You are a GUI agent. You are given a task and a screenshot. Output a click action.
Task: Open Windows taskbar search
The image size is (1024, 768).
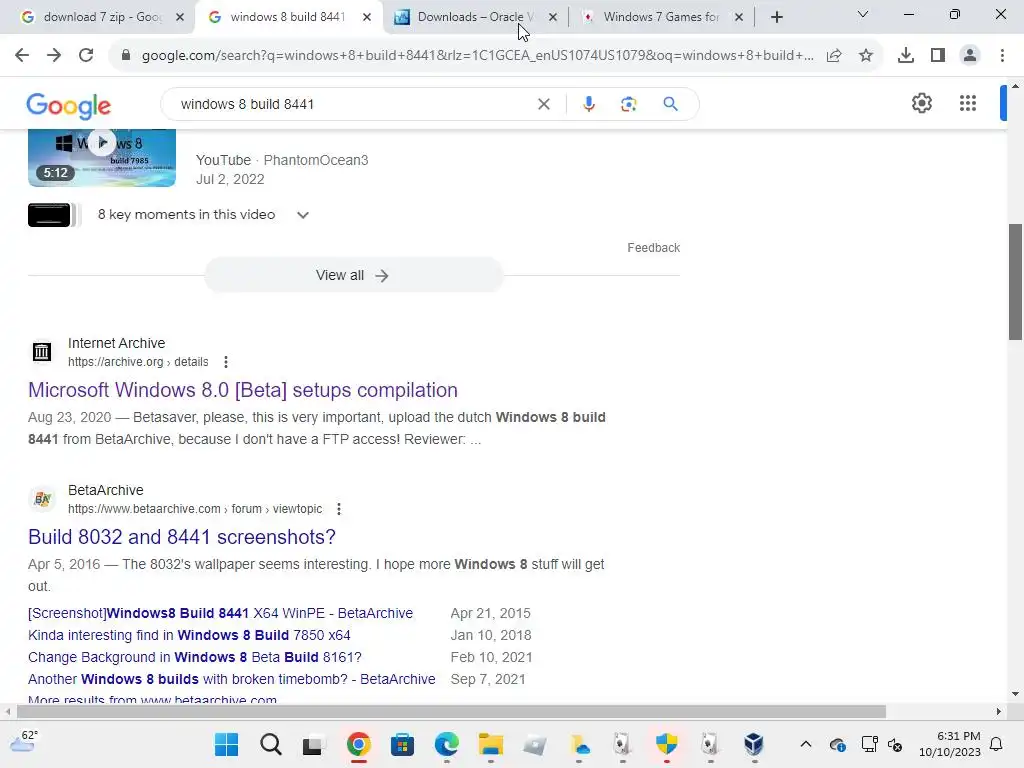(270, 744)
